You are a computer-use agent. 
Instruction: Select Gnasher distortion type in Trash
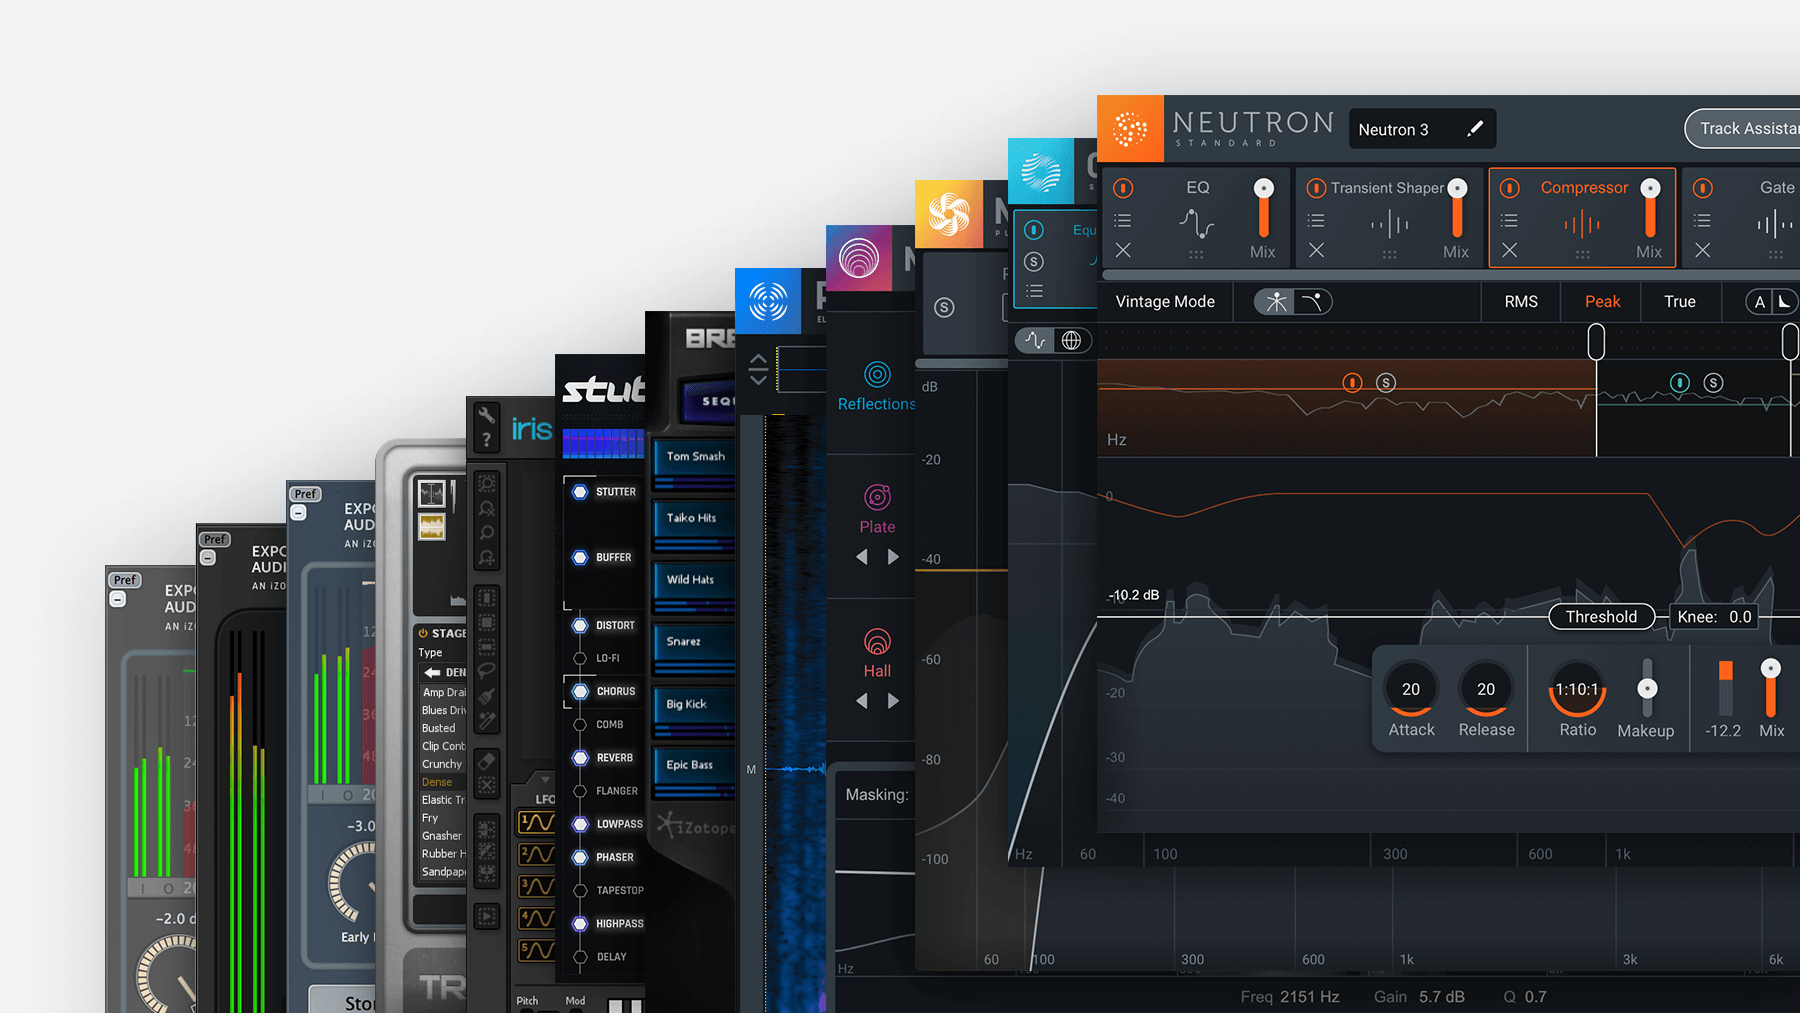pos(442,836)
